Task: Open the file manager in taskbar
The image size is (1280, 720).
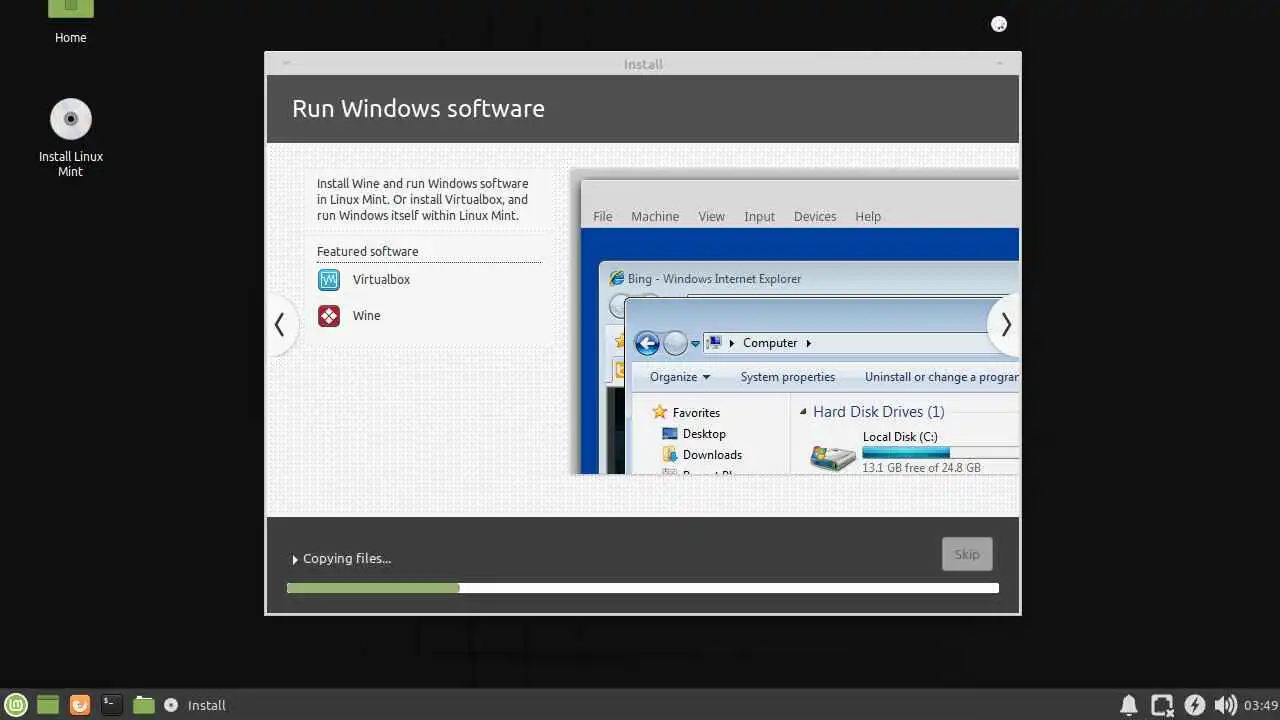Action: point(144,705)
